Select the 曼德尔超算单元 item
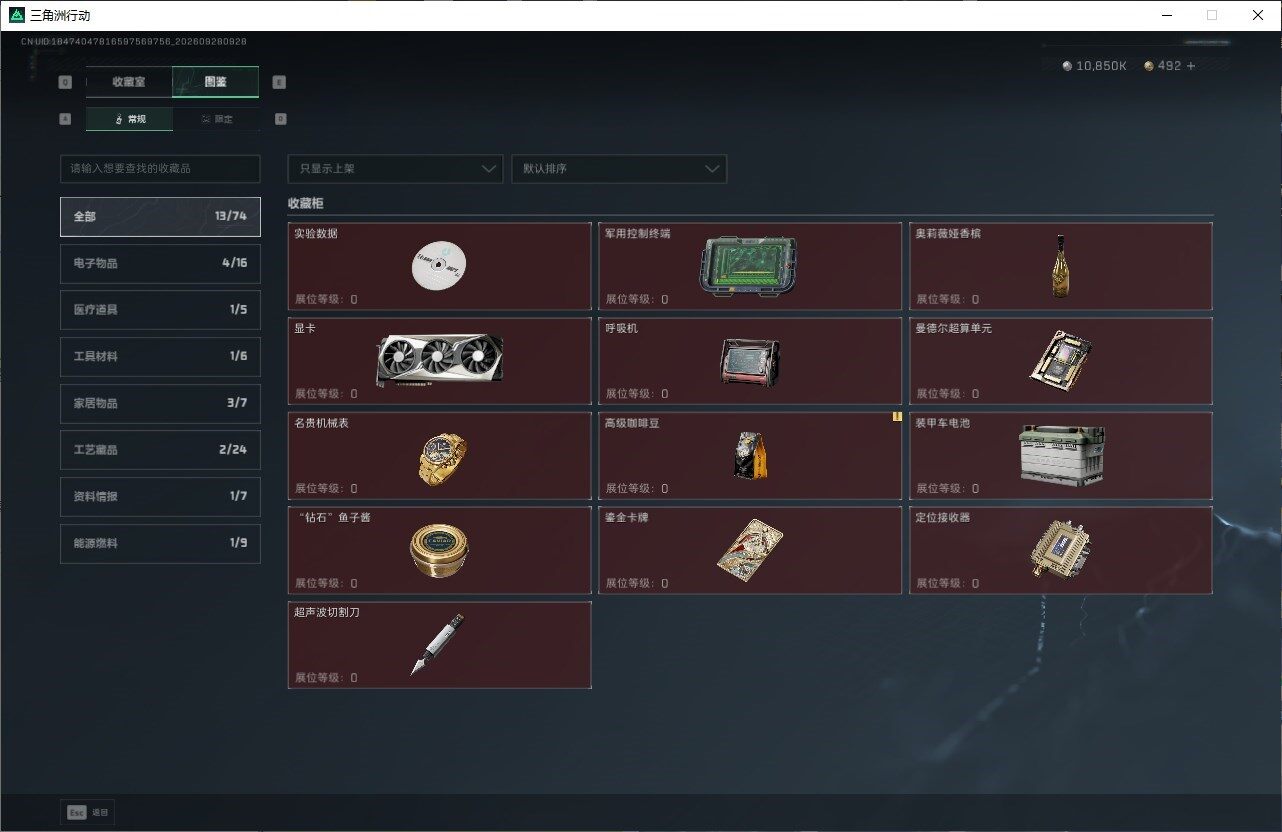The width and height of the screenshot is (1282, 832). point(1061,361)
